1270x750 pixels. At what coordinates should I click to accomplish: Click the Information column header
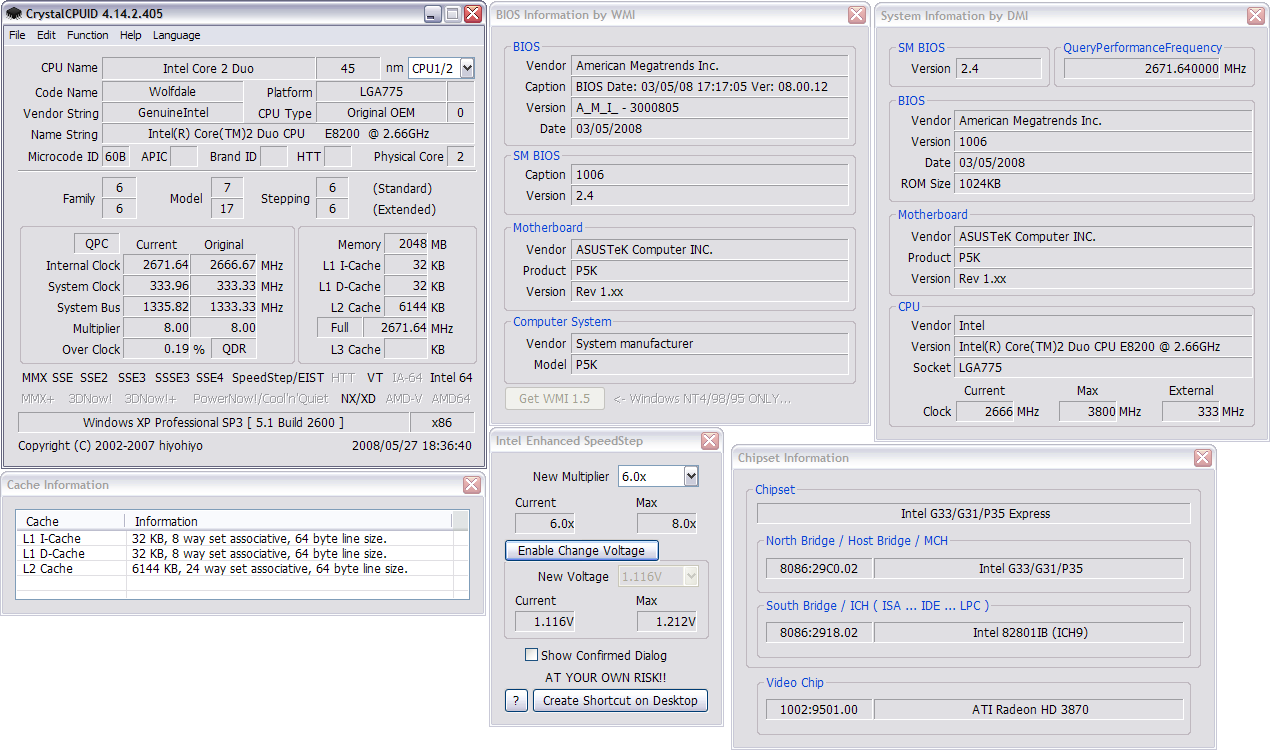288,521
